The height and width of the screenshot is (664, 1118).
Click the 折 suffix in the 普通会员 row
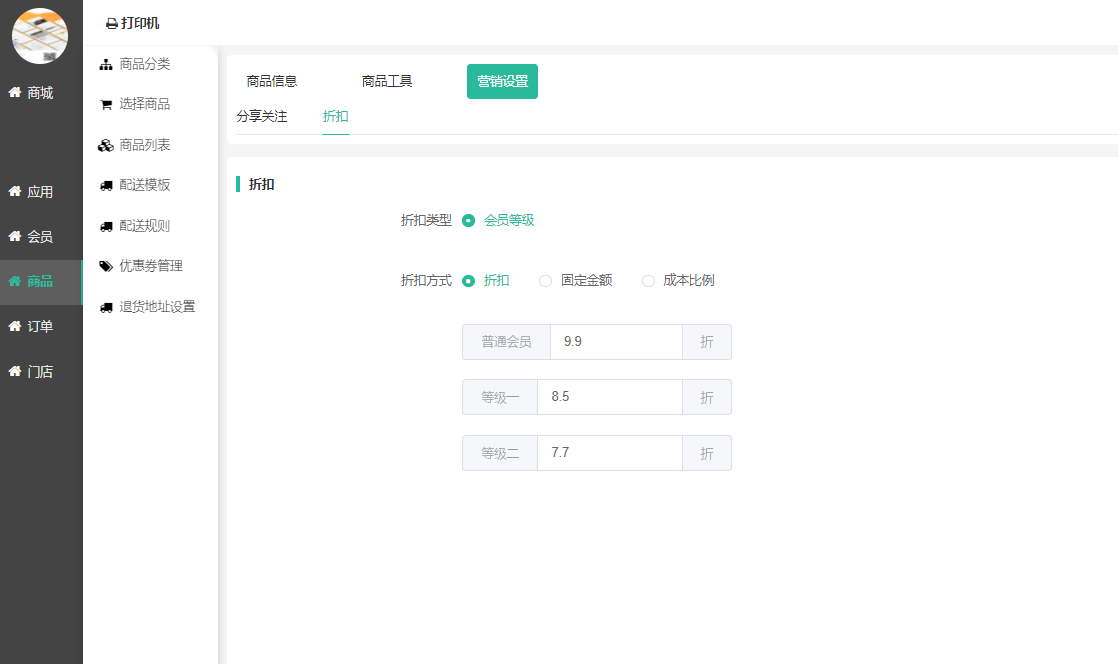click(707, 342)
